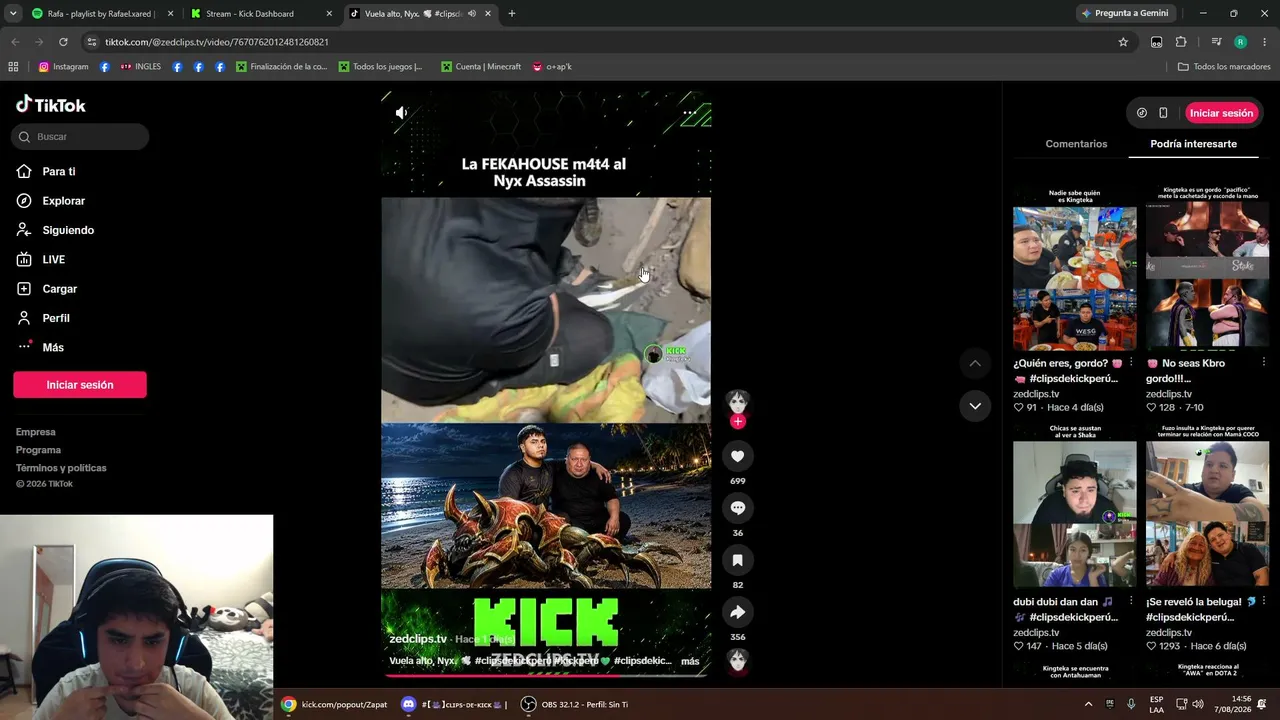Click the Buscar search field
The width and height of the screenshot is (1280, 720).
[x=80, y=137]
